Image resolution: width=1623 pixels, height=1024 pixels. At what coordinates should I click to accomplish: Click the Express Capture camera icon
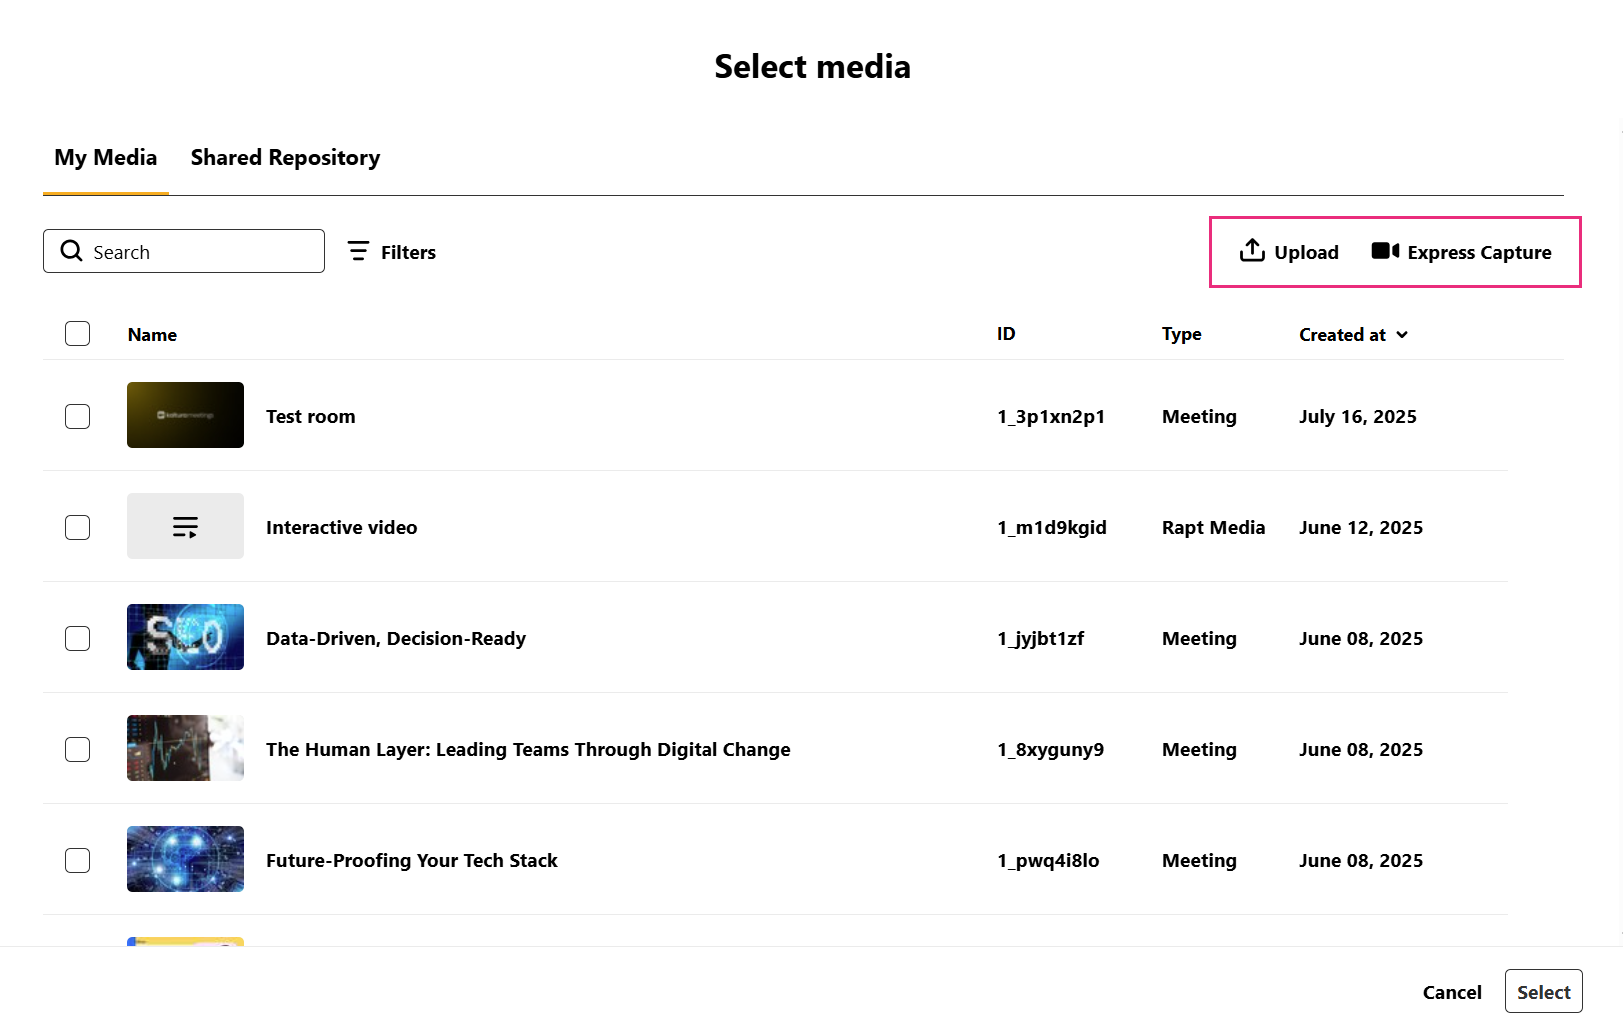(x=1385, y=251)
